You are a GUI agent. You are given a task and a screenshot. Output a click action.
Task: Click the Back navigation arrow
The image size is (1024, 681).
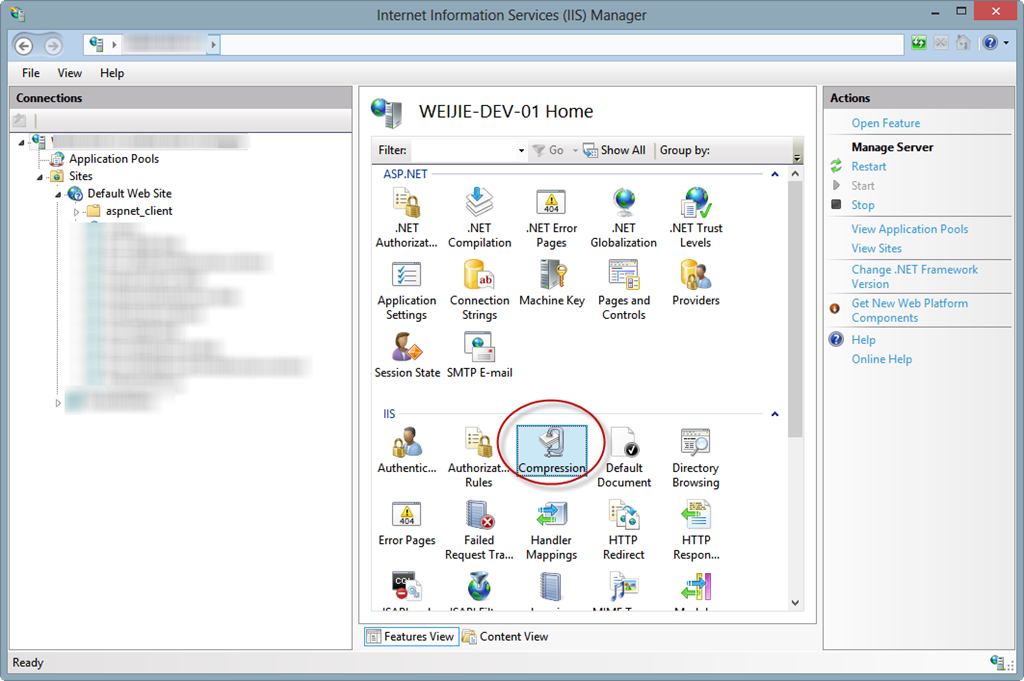click(24, 46)
